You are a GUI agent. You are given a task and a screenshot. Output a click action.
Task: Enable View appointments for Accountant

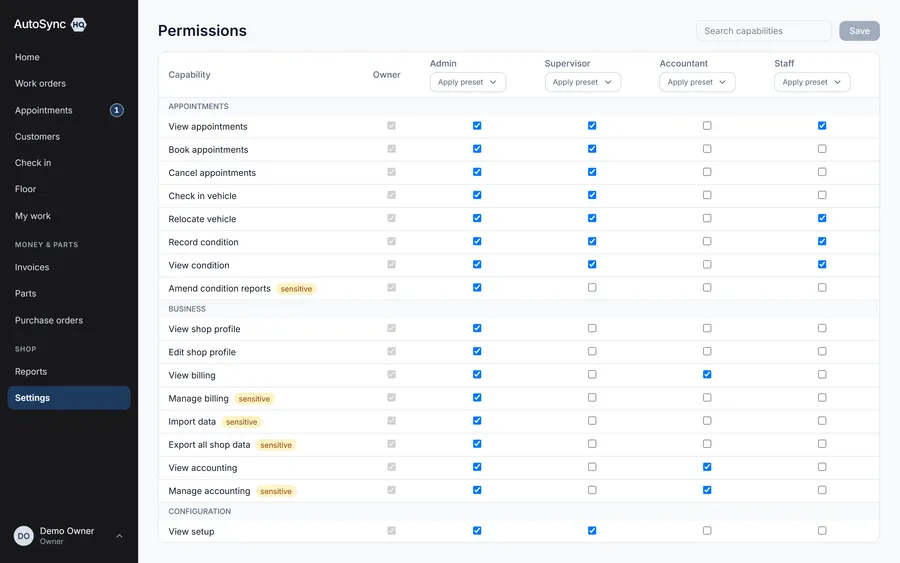click(707, 126)
